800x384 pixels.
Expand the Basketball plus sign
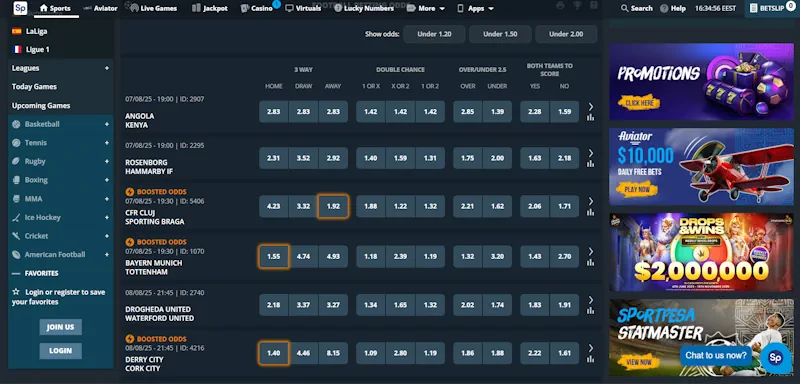pyautogui.click(x=107, y=124)
